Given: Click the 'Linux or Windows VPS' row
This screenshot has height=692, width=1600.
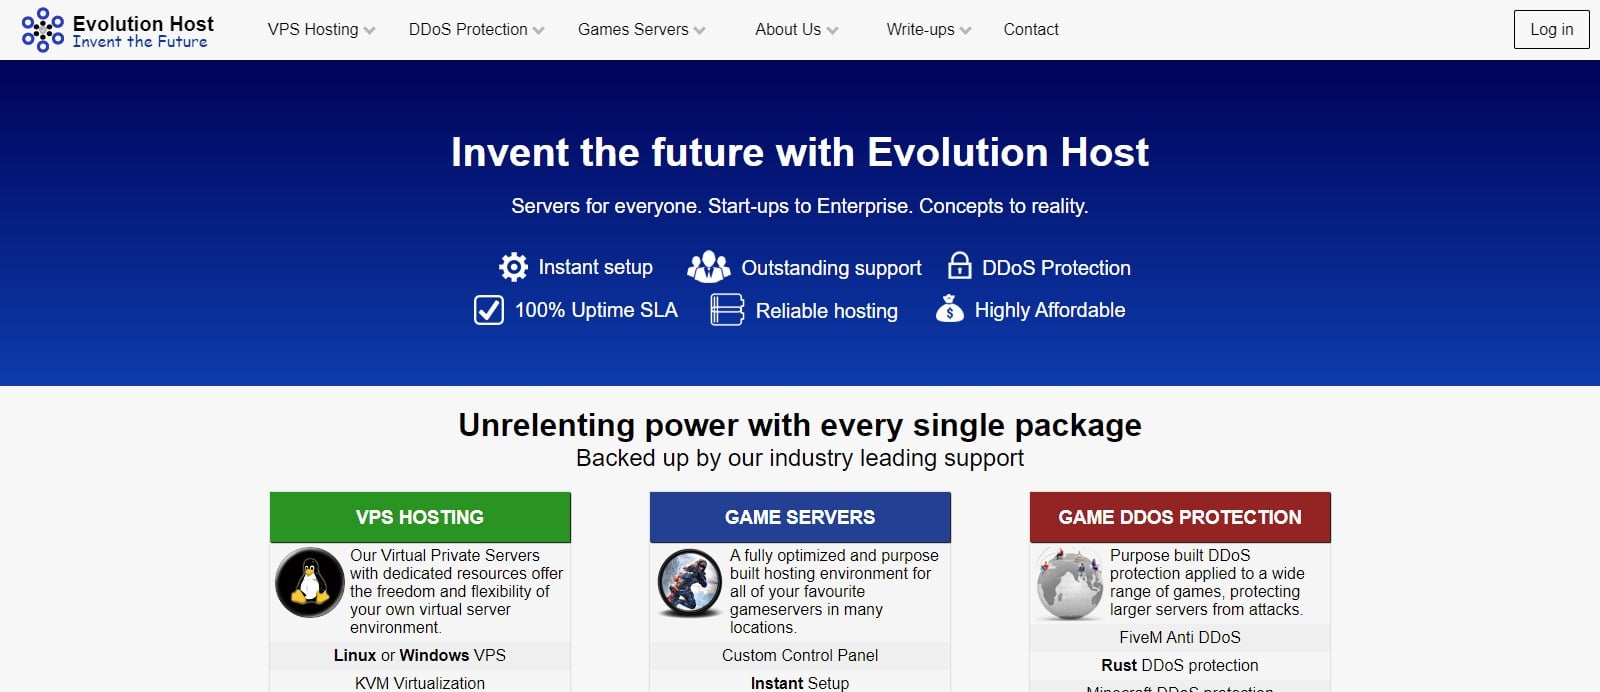Looking at the screenshot, I should [x=420, y=655].
